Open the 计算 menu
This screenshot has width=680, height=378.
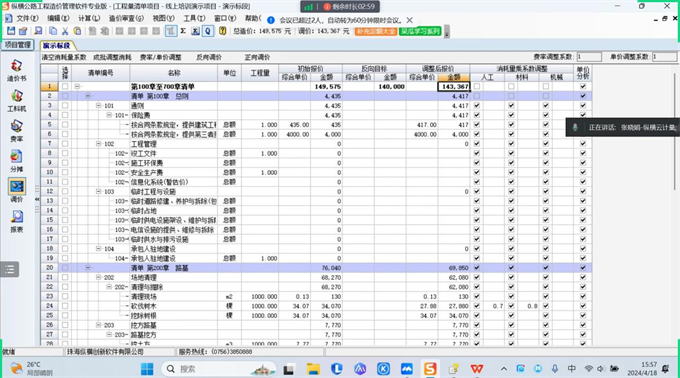(x=88, y=18)
